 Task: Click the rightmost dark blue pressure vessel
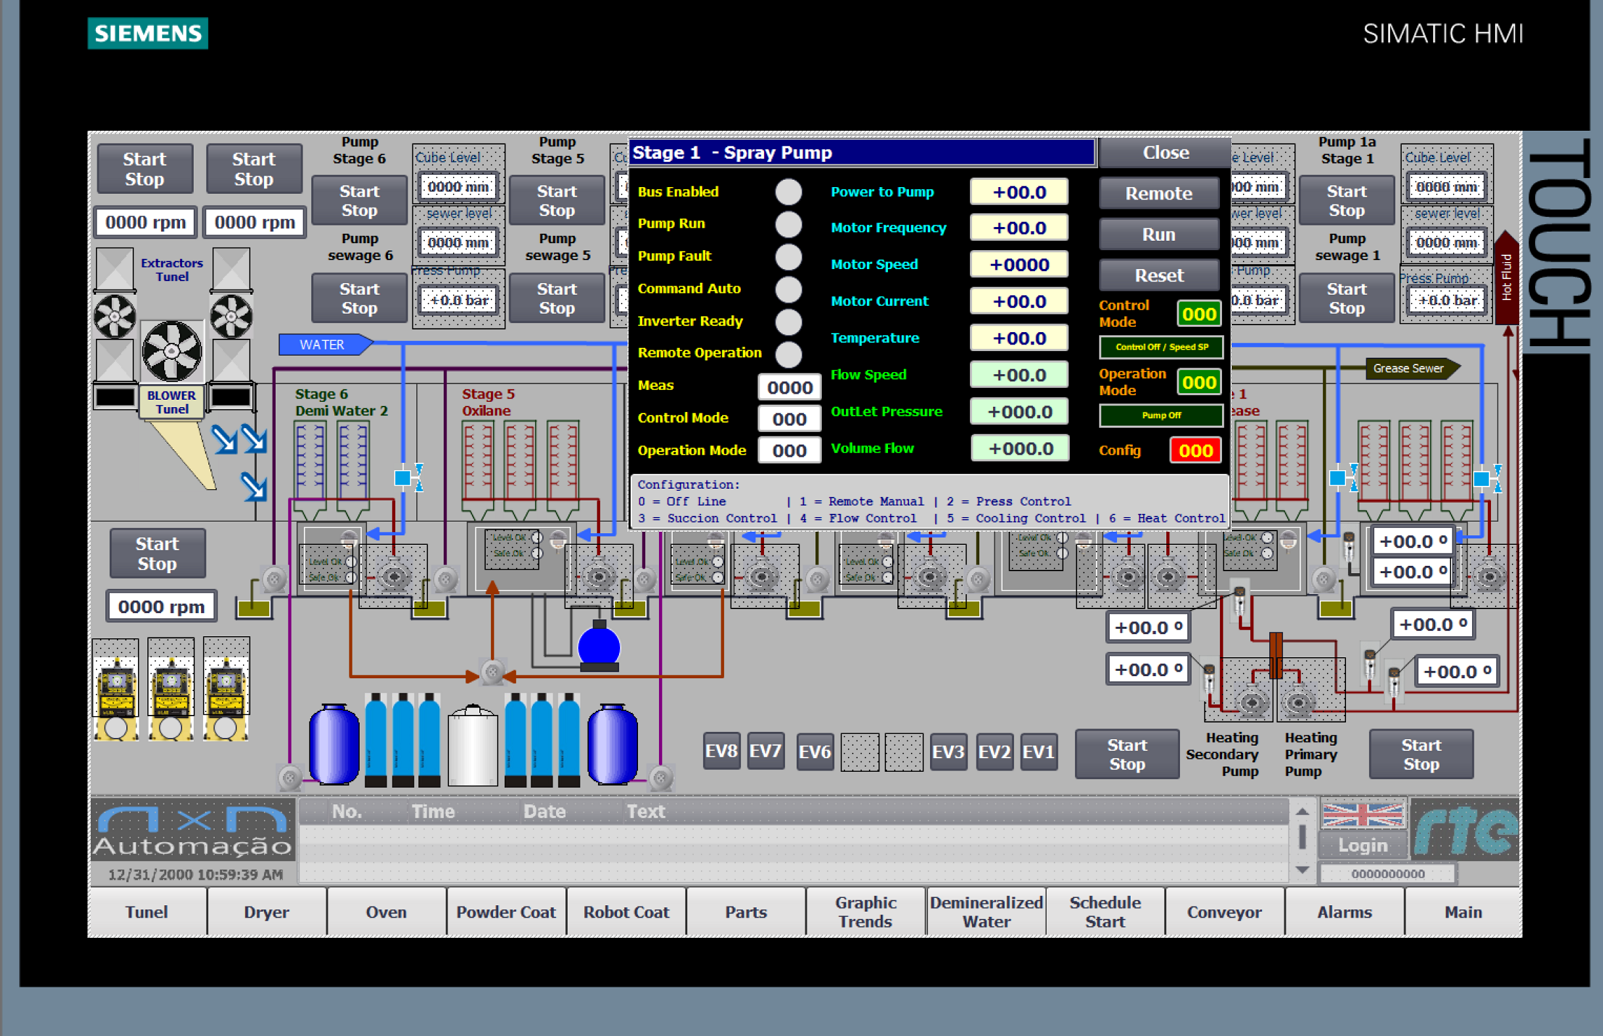point(612,744)
